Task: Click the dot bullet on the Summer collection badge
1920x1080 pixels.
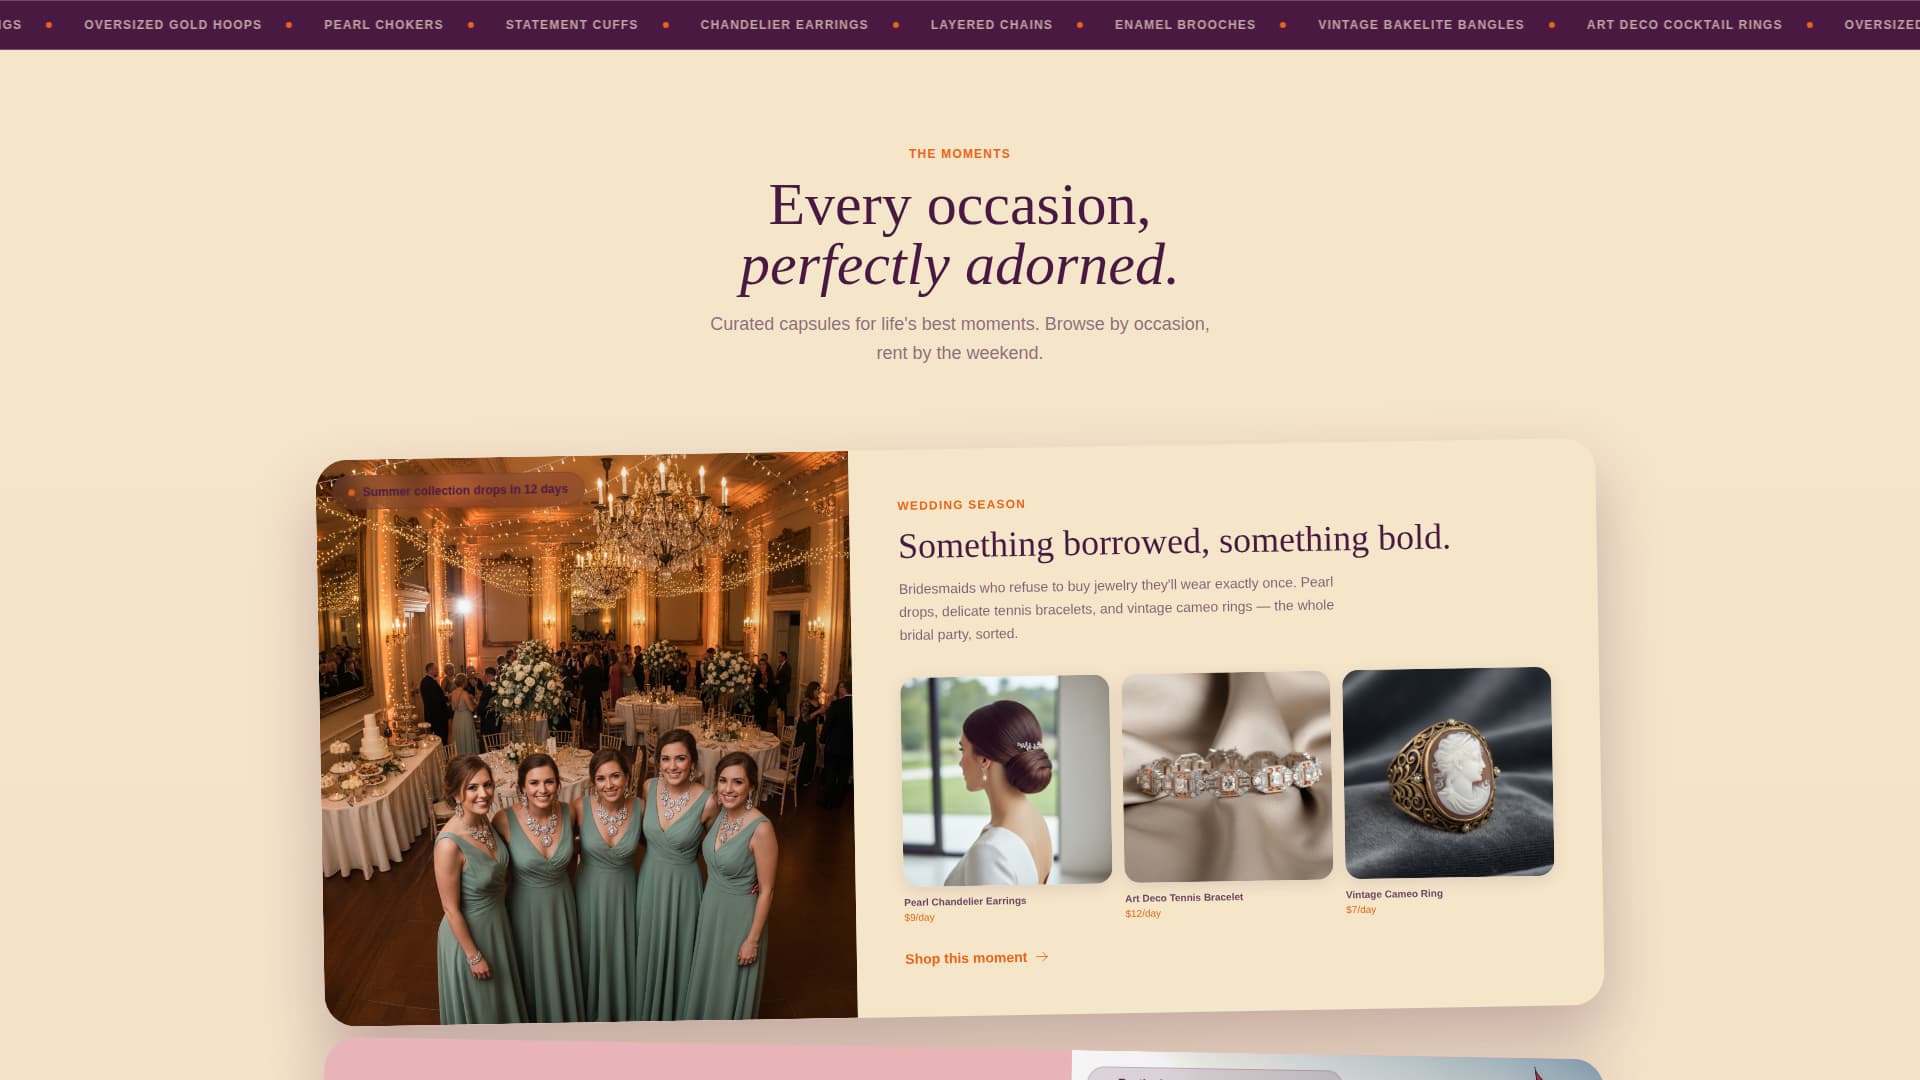Action: coord(352,490)
